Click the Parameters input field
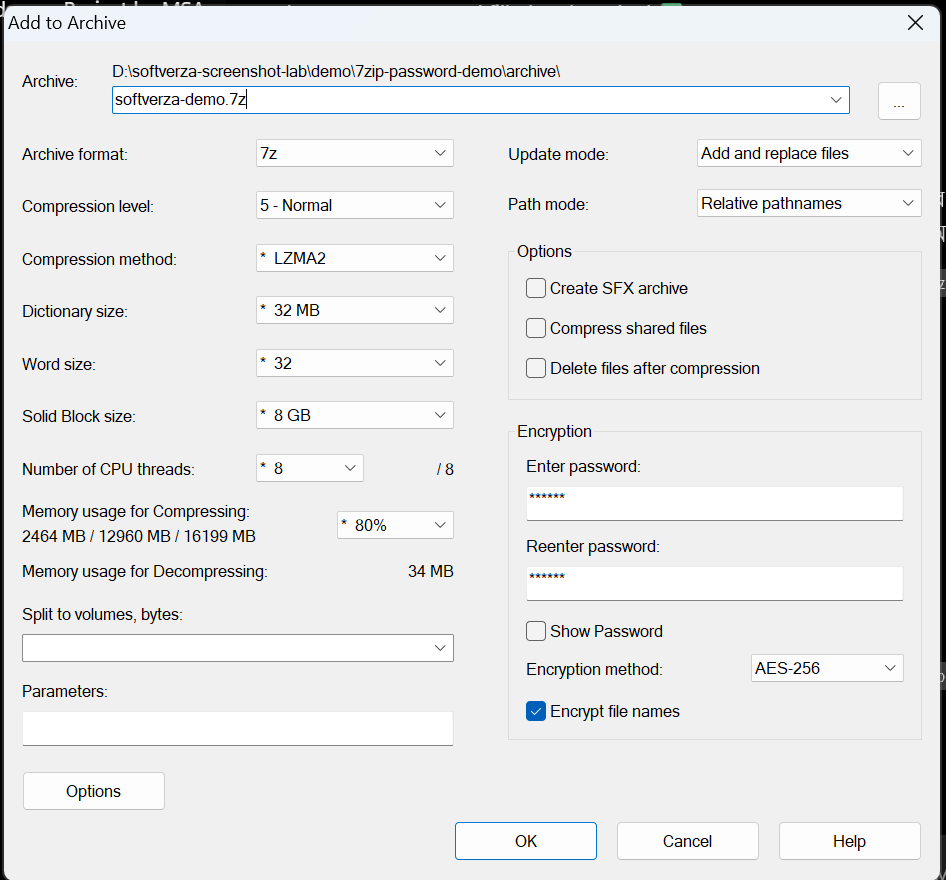This screenshot has height=880, width=946. (x=238, y=729)
